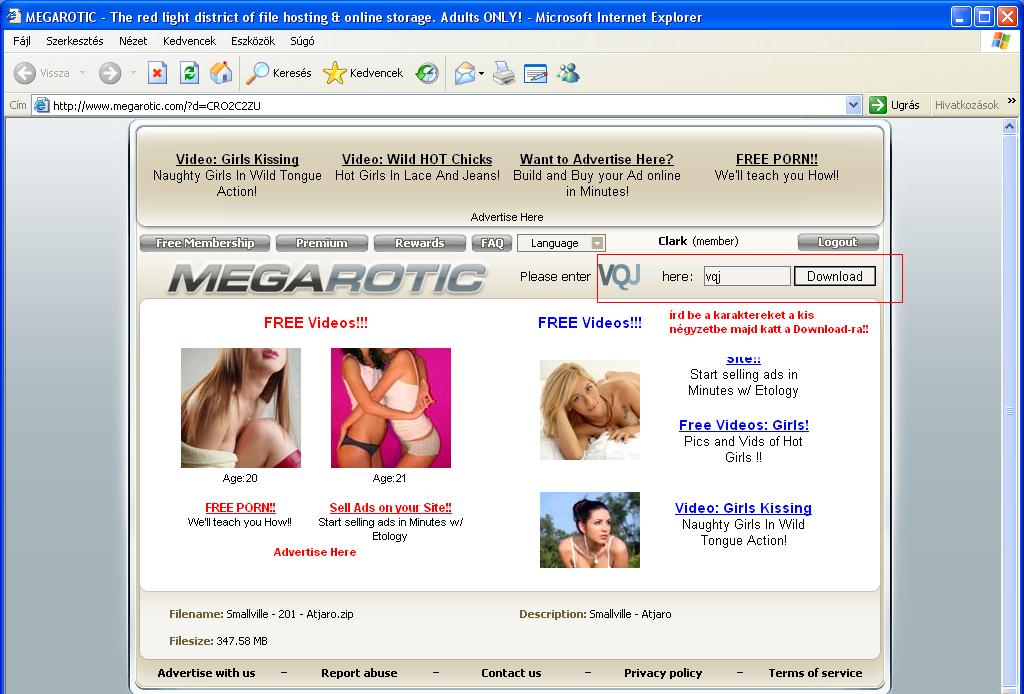This screenshot has height=694, width=1024.
Task: Go to the Home page icon
Action: click(220, 73)
